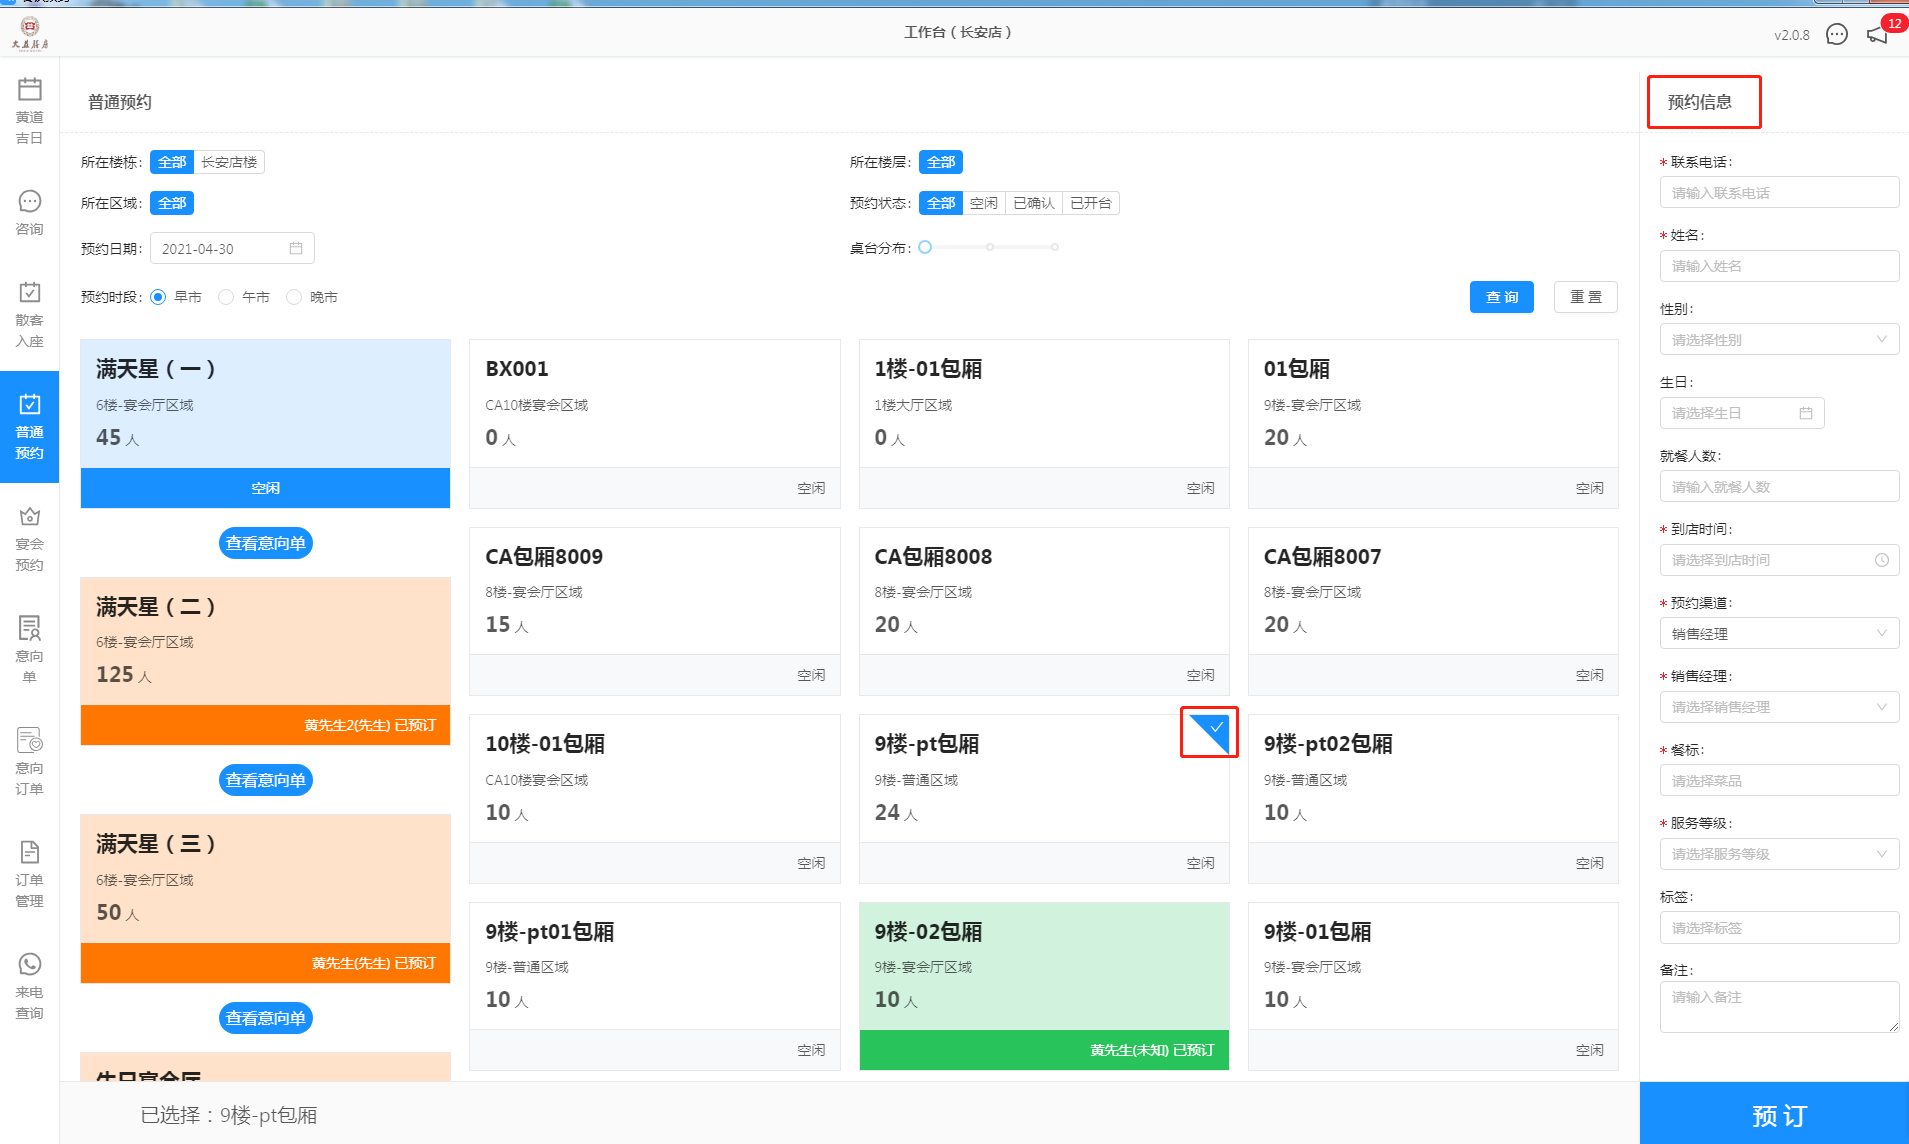This screenshot has height=1144, width=1909.
Task: Select the 9楼-pt02包厢 table card
Action: click(x=1433, y=799)
